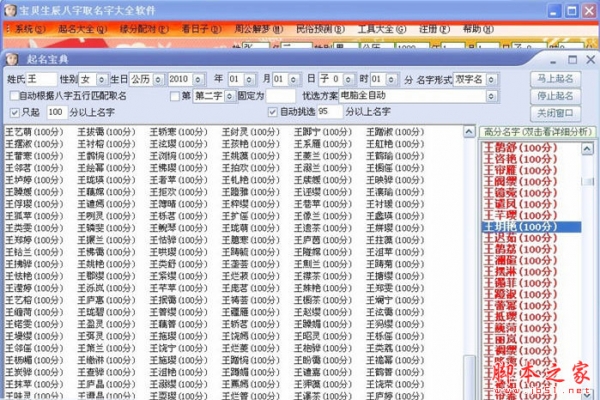Click the 起名宝典 dialog title icon
Screen dimensions: 600x400
coord(12,59)
